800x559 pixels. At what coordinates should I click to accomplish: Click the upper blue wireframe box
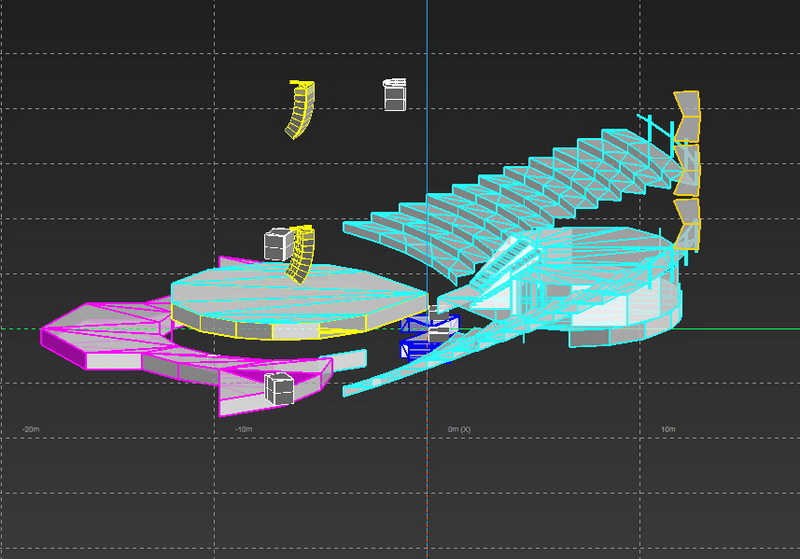click(430, 325)
